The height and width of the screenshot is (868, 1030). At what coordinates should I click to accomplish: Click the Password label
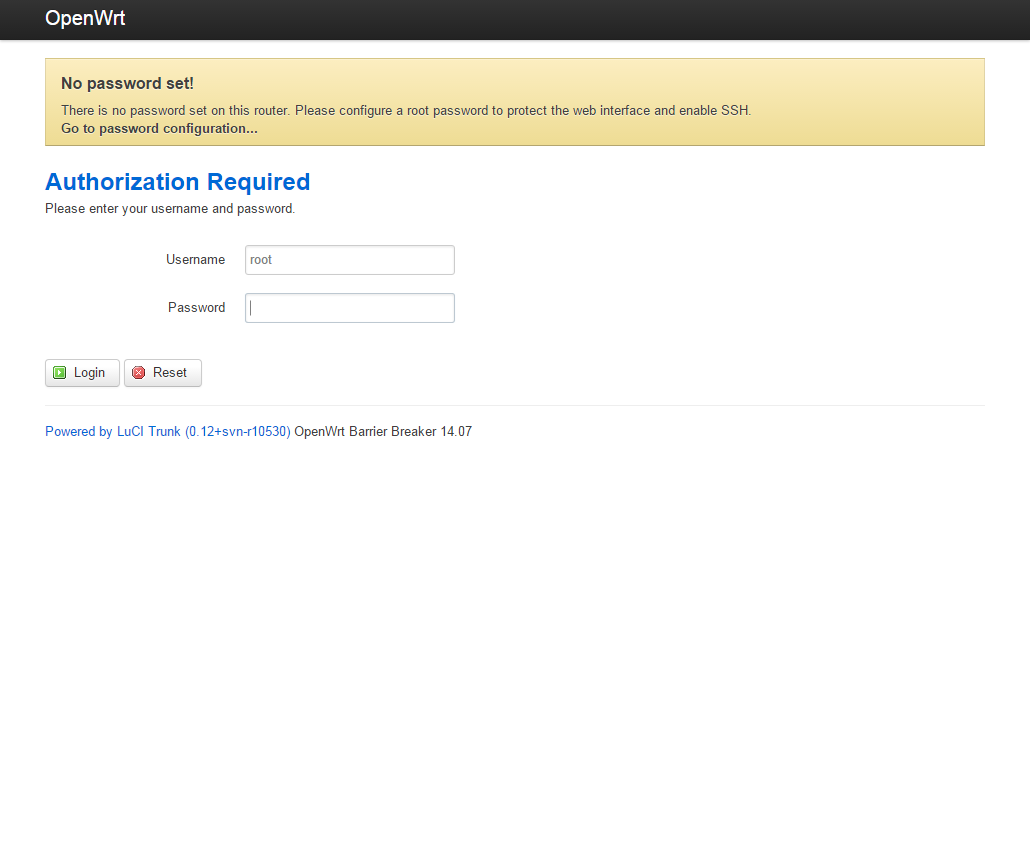pos(196,308)
